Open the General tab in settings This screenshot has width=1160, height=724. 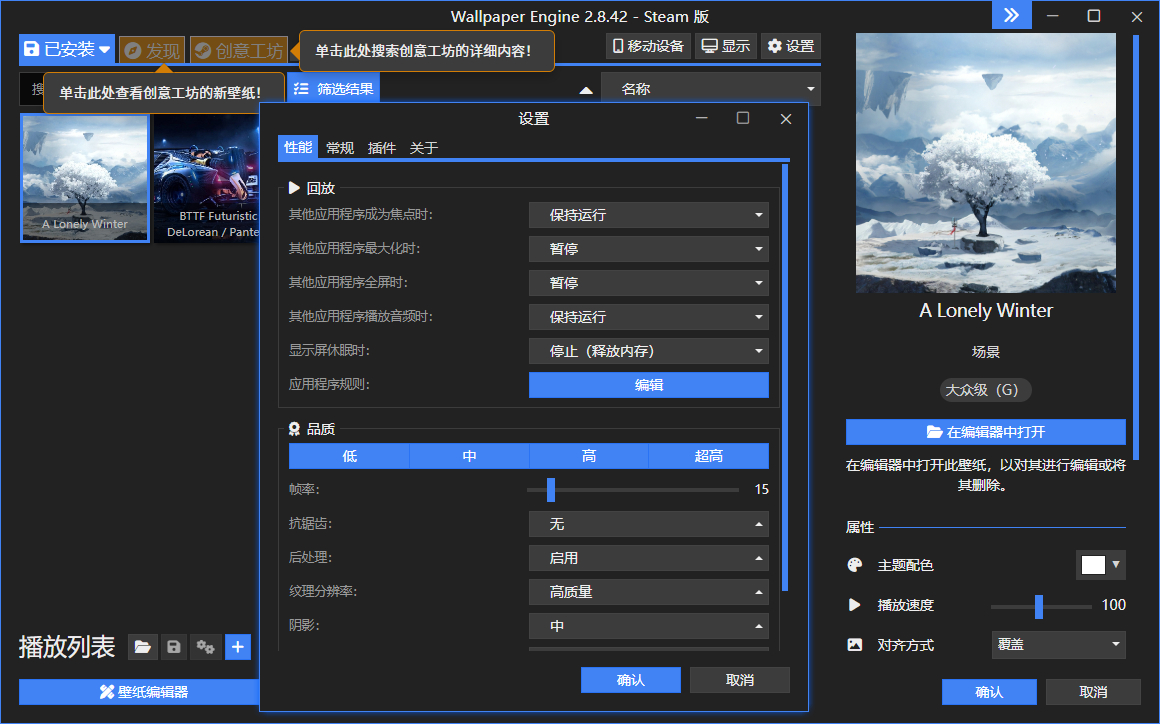[x=340, y=148]
